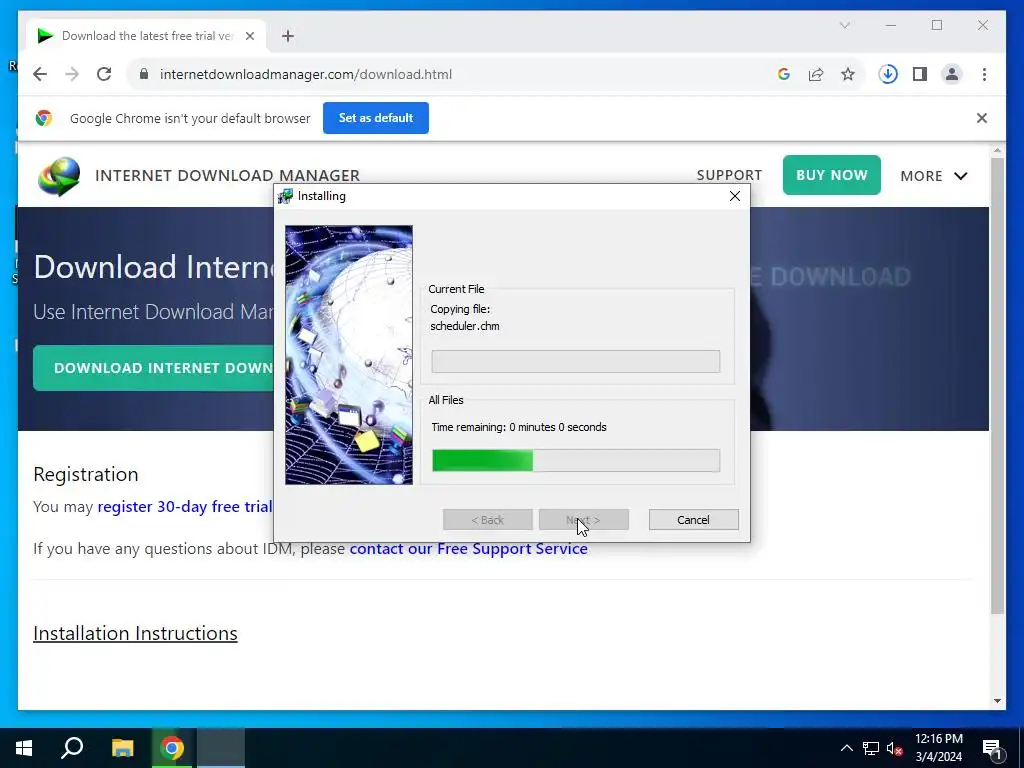1024x768 pixels.
Task: Click the disabled Next button
Action: pyautogui.click(x=584, y=520)
